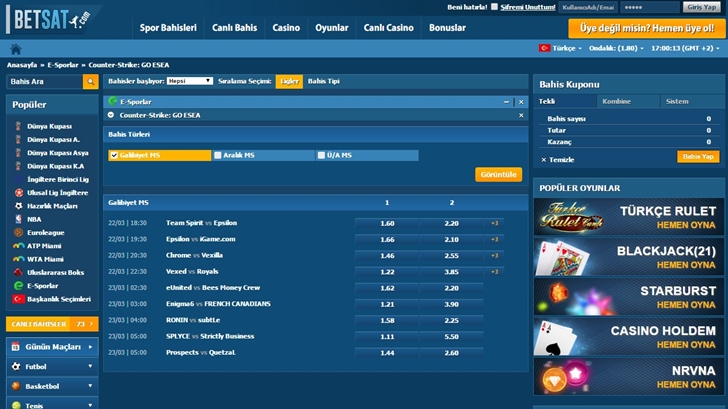728x409 pixels.
Task: Minimize the E-Sporlar panel
Action: click(x=506, y=102)
